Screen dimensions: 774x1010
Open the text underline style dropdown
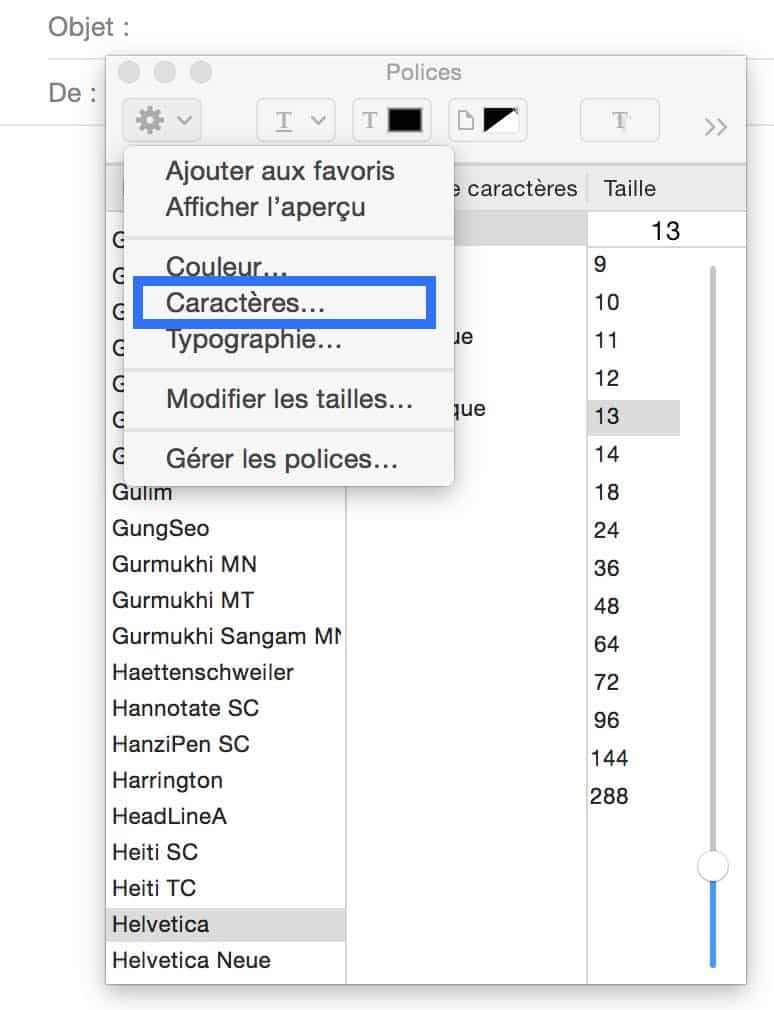(x=296, y=120)
